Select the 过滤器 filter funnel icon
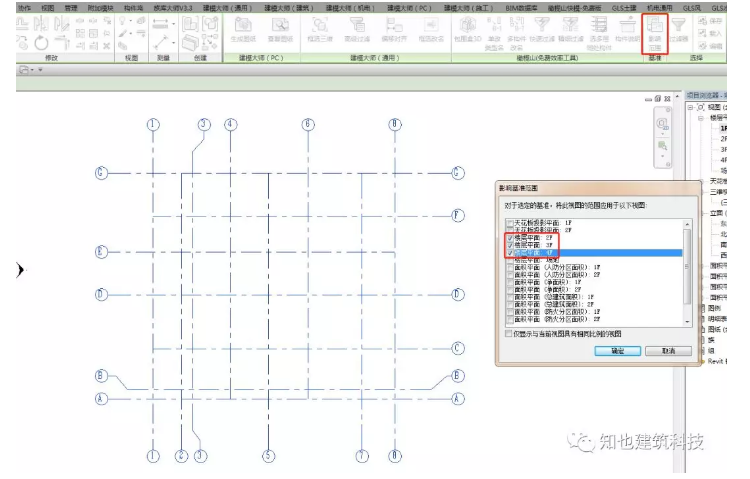This screenshot has width=750, height=479. (678, 29)
